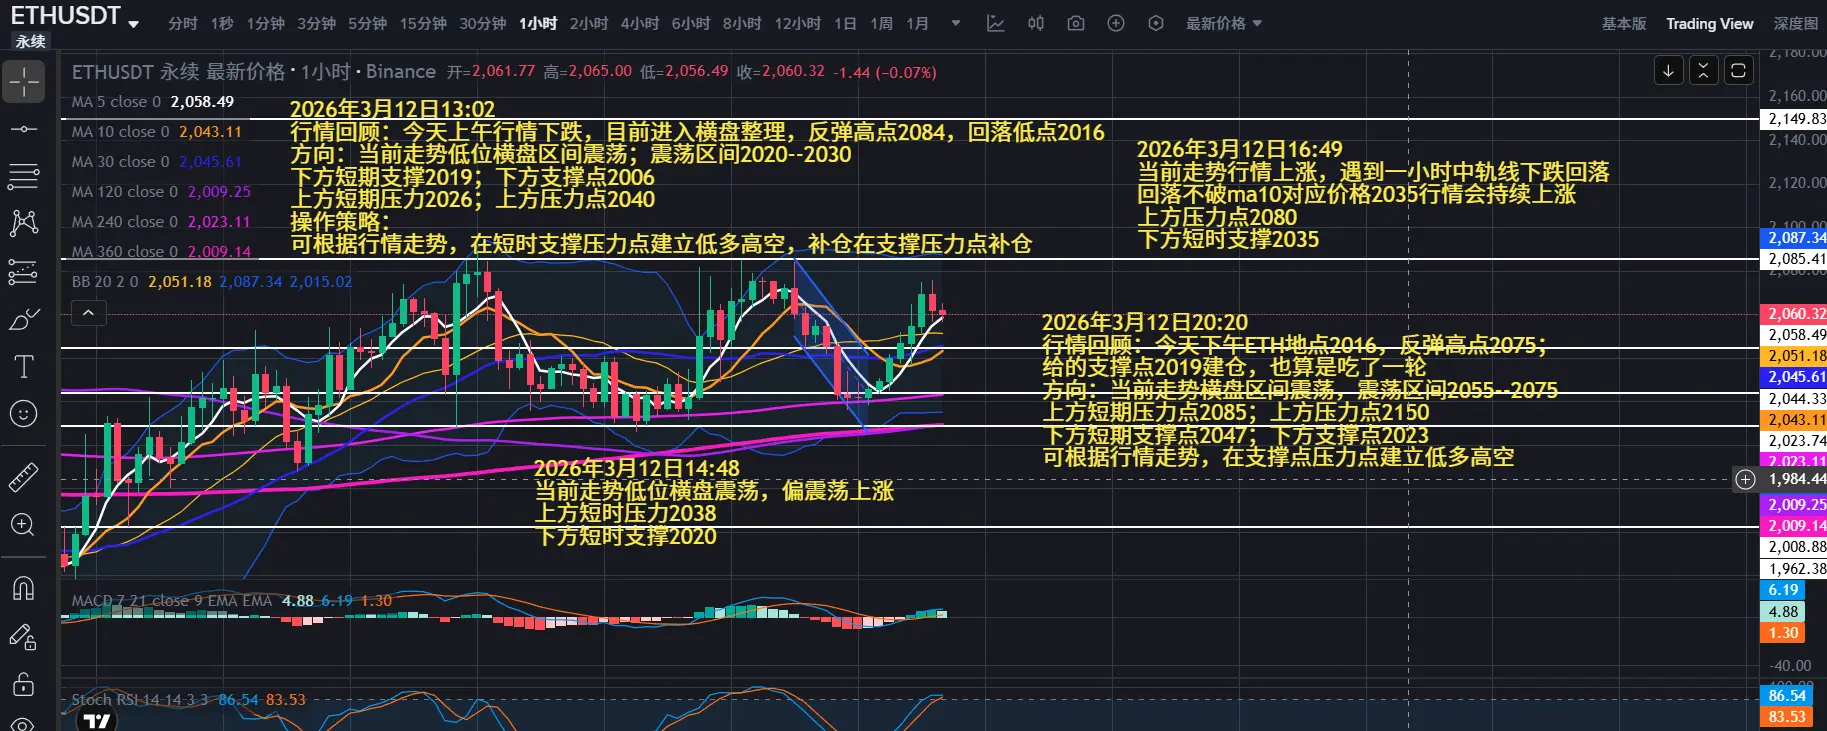Click the circled plus add icon
Screen dimensions: 1827x731
tap(1116, 23)
